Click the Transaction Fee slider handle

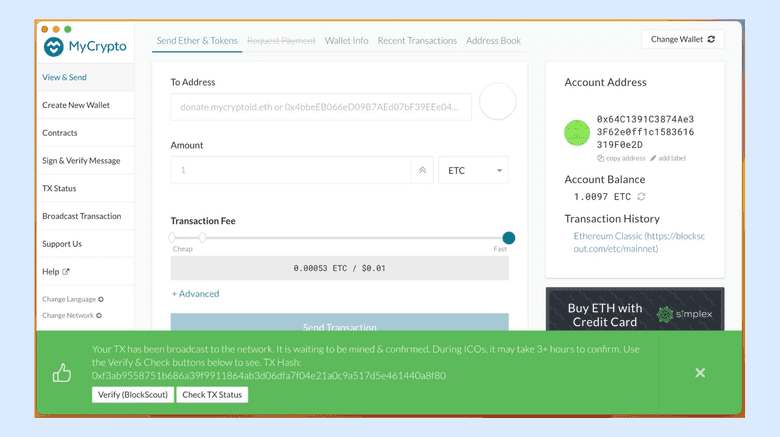pos(508,238)
